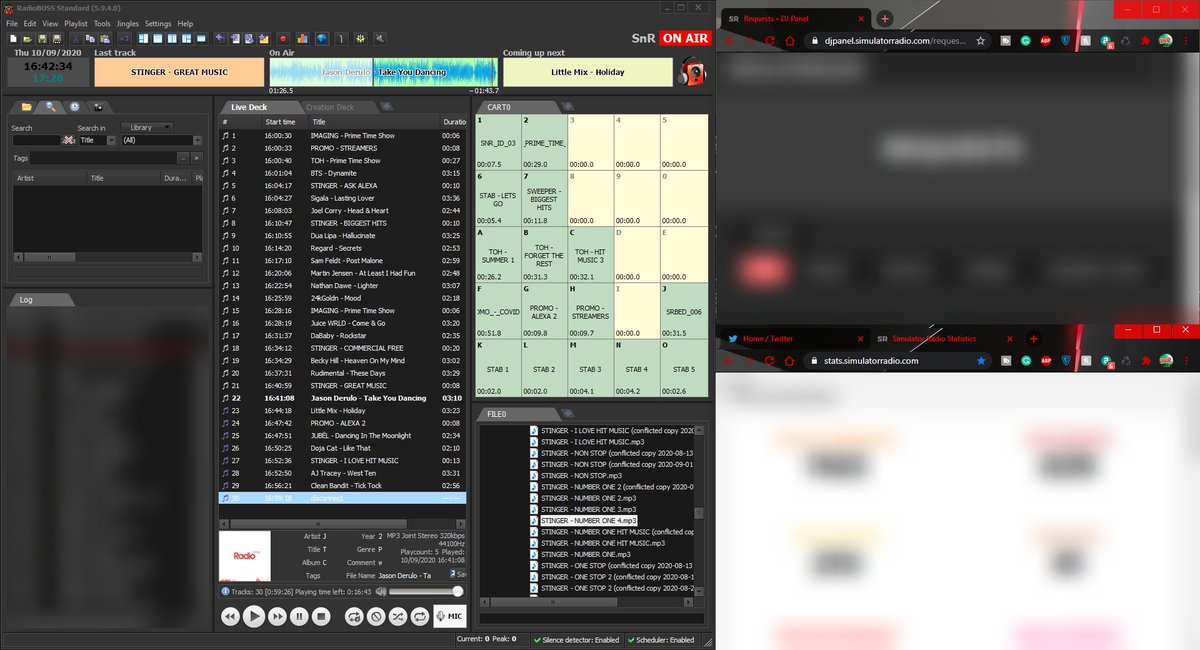Select playlist row Dua Lipa - Hallucinate

(x=343, y=235)
